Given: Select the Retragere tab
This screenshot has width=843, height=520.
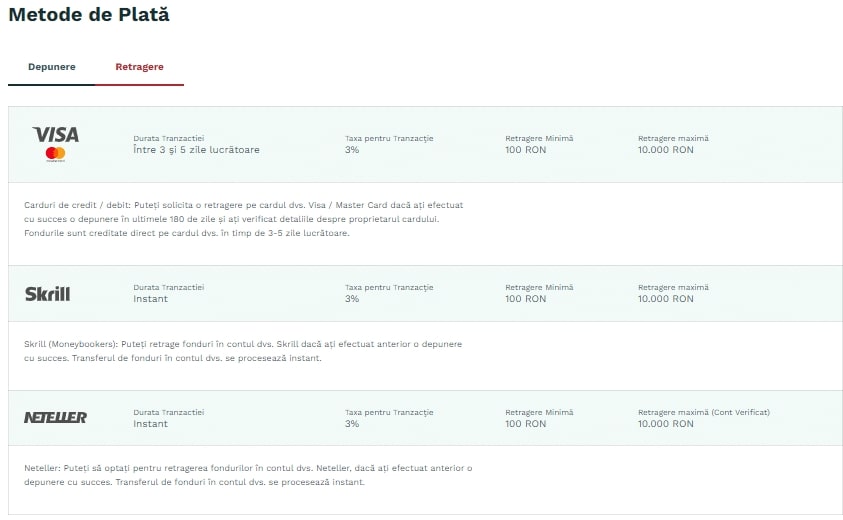Looking at the screenshot, I should pyautogui.click(x=139, y=67).
